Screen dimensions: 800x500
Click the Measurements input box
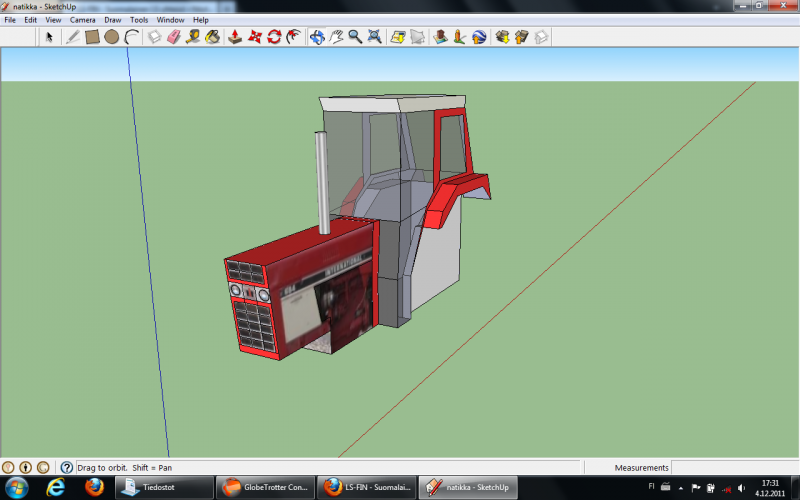click(x=735, y=467)
